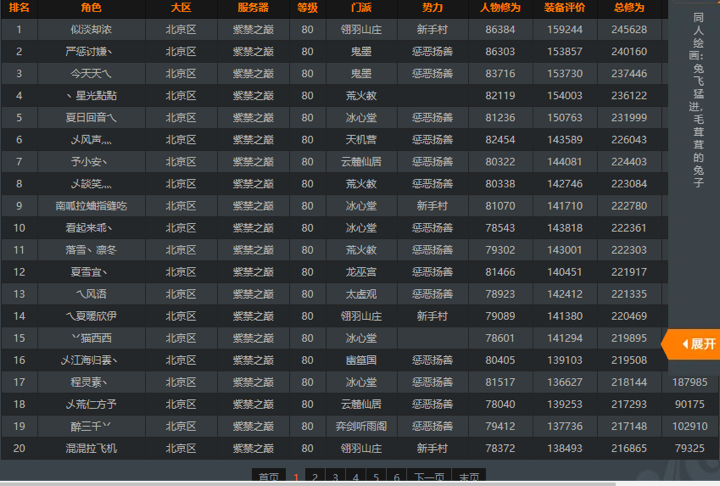Click the 服务器 column header
The width and height of the screenshot is (720, 486).
pos(253,7)
